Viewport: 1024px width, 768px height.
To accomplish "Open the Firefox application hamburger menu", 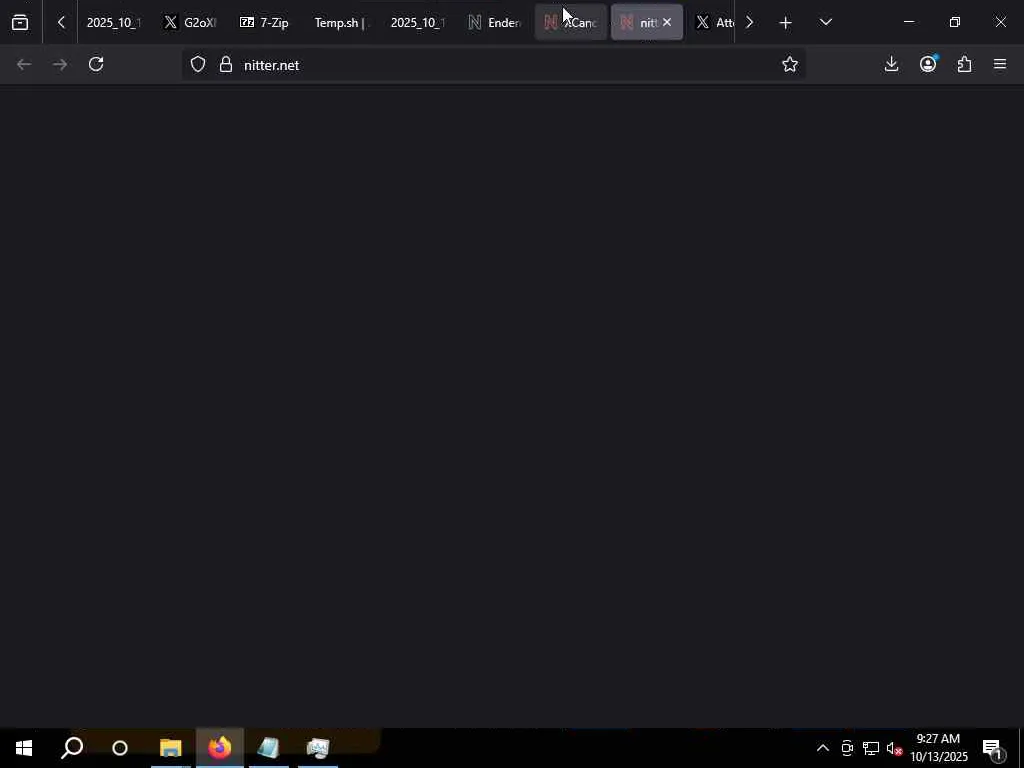I will tap(1000, 65).
